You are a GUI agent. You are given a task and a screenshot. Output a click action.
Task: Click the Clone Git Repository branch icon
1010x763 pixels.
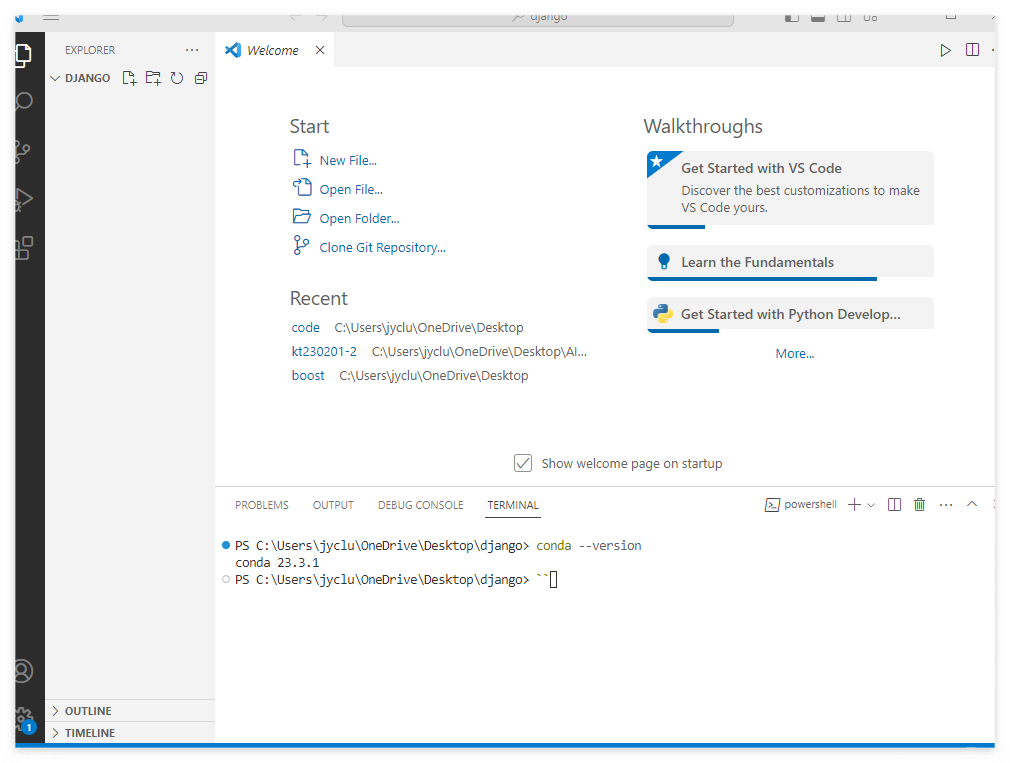301,245
